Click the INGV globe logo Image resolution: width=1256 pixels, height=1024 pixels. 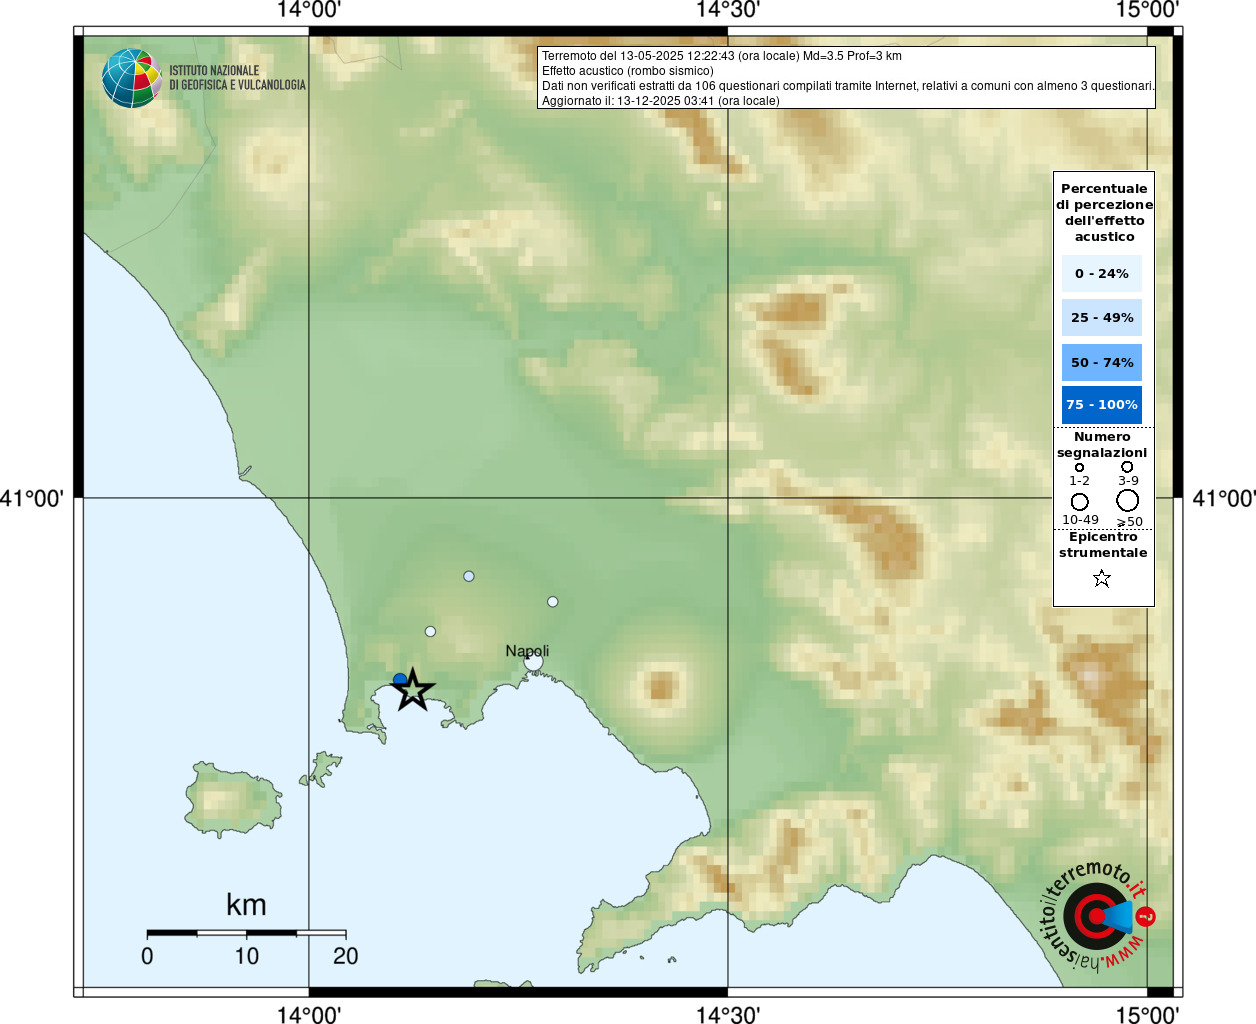pos(131,78)
